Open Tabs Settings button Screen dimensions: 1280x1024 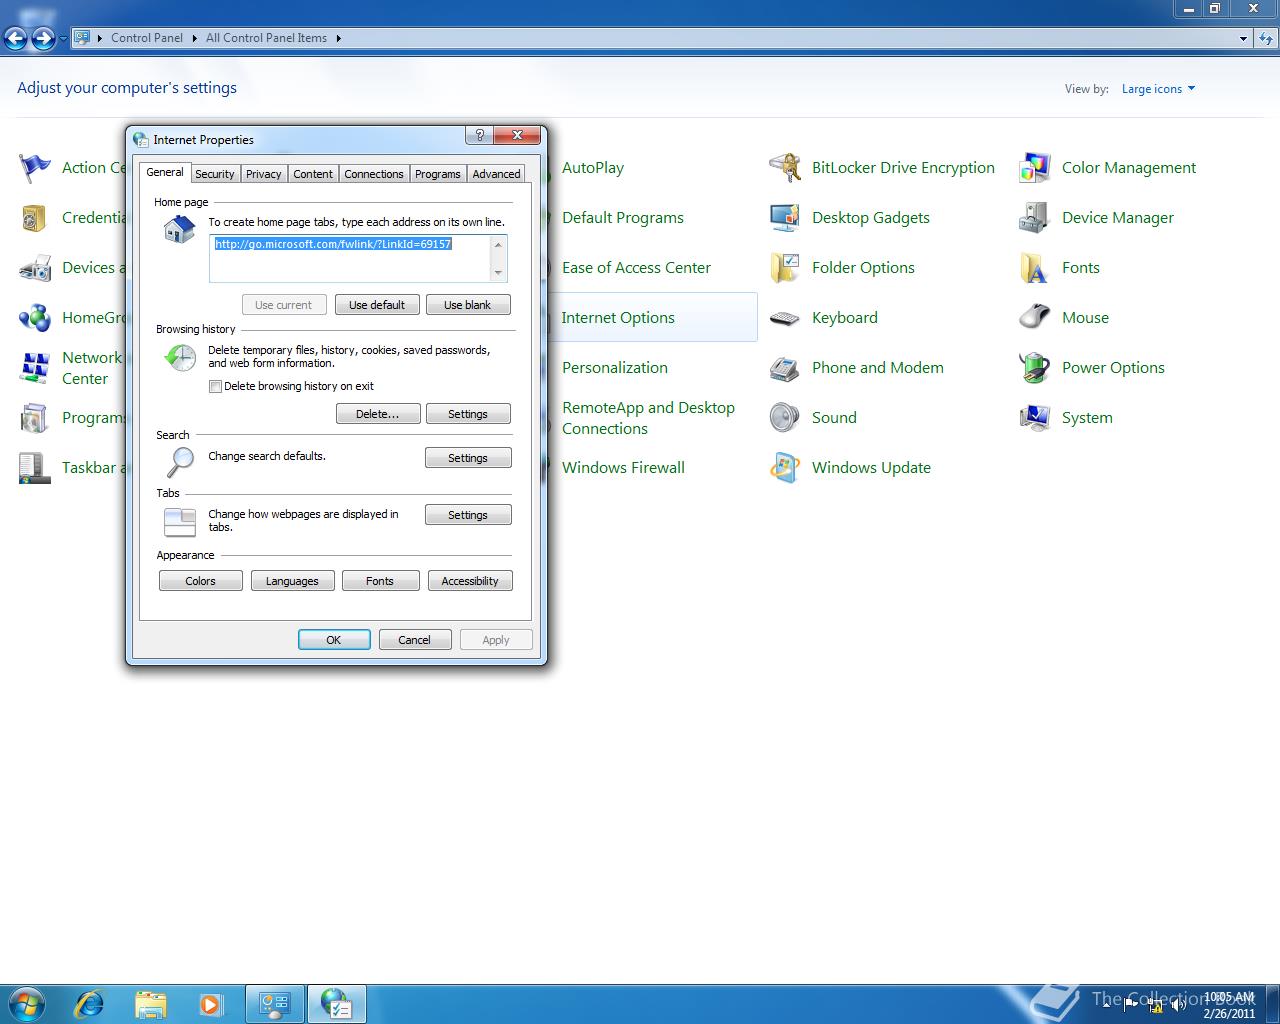pyautogui.click(x=468, y=515)
